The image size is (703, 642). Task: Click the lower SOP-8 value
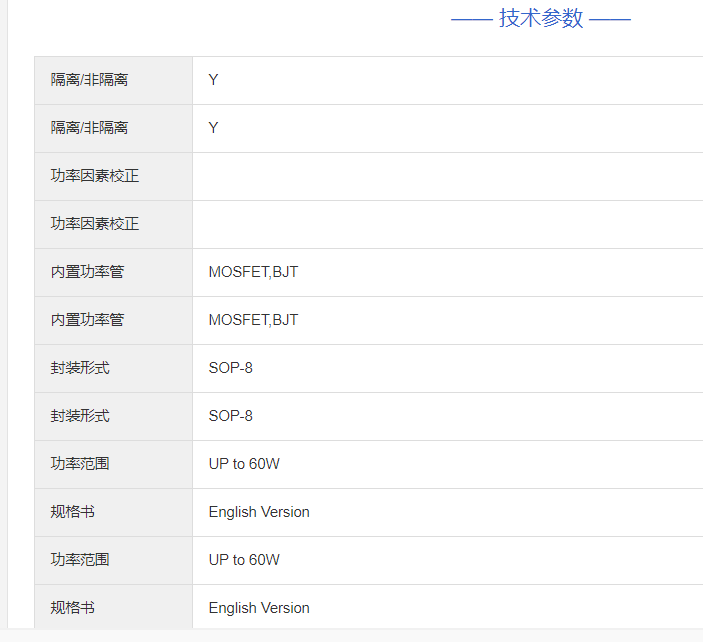click(230, 416)
